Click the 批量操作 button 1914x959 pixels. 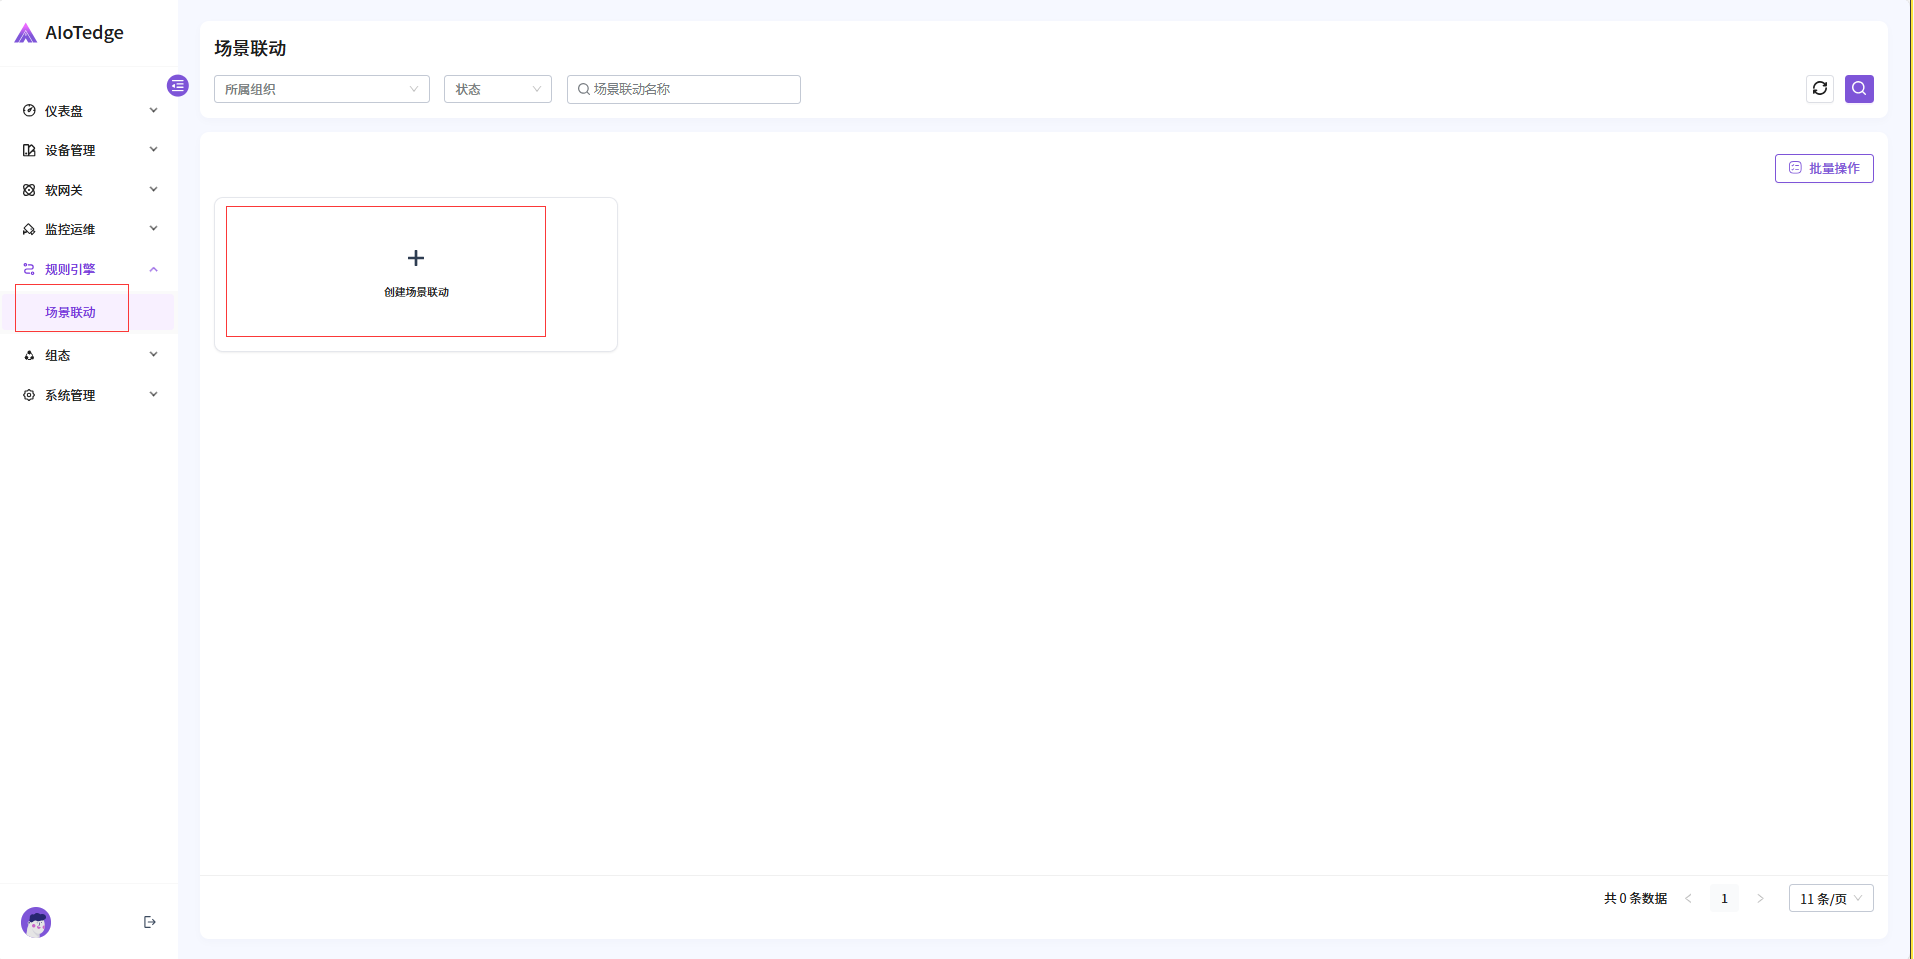[x=1824, y=168]
